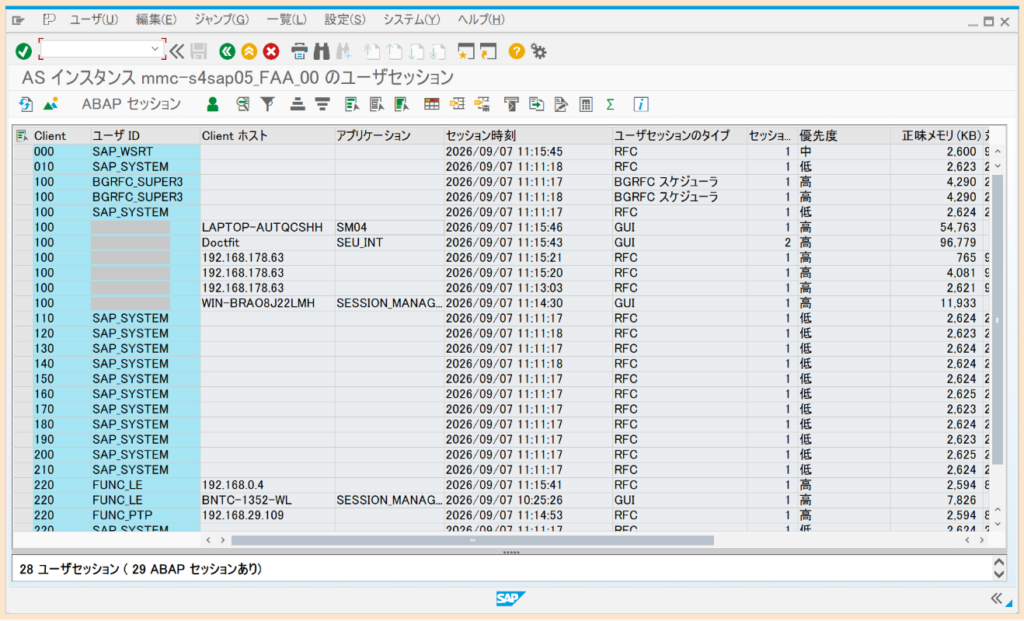The height and width of the screenshot is (621, 1024).
Task: Click the Create new session icon
Action: coord(466,51)
